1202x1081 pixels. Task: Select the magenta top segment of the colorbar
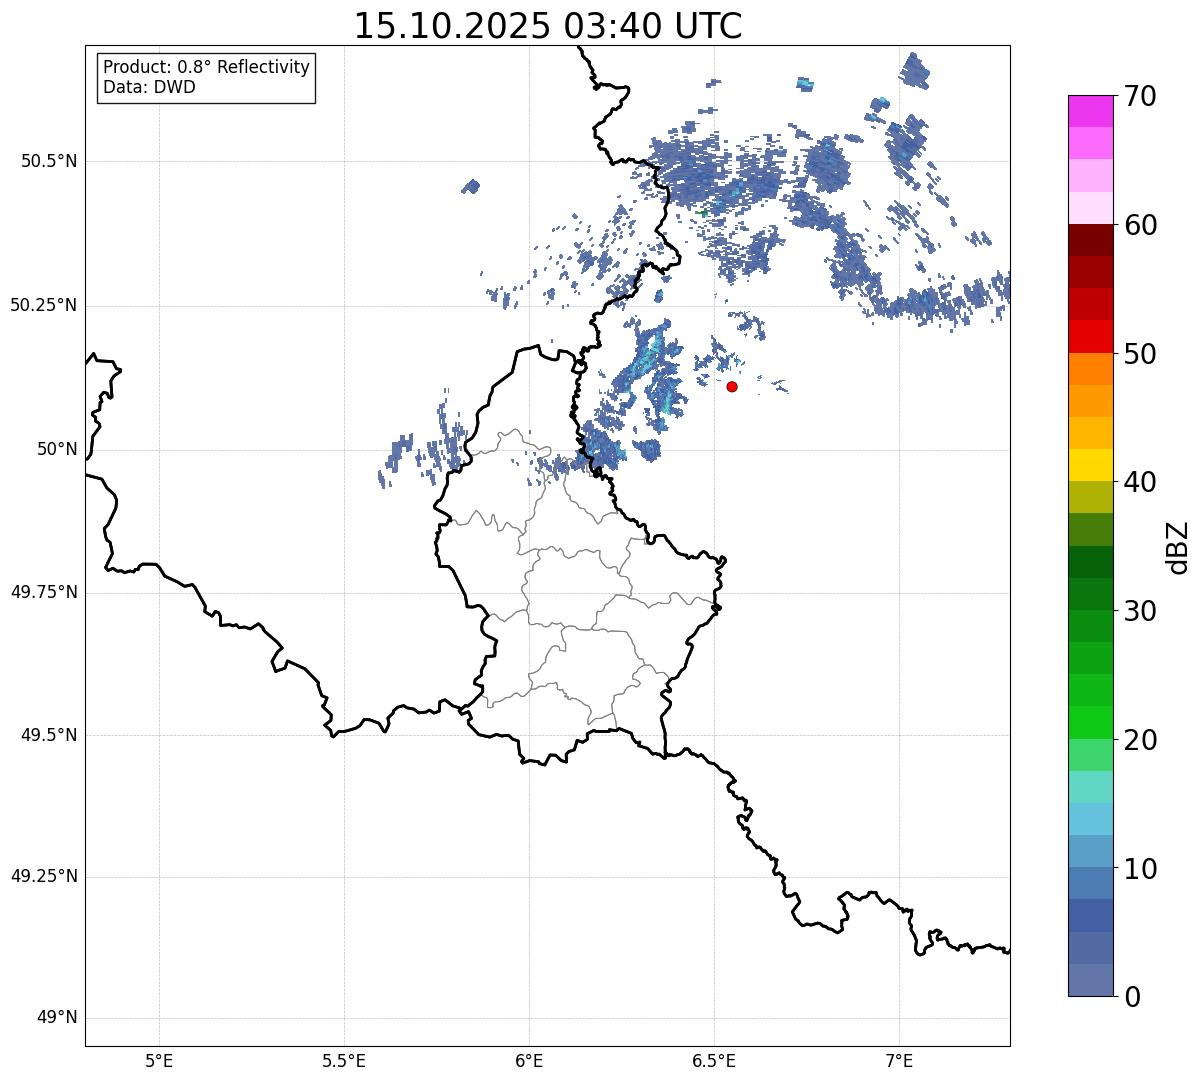[1090, 111]
